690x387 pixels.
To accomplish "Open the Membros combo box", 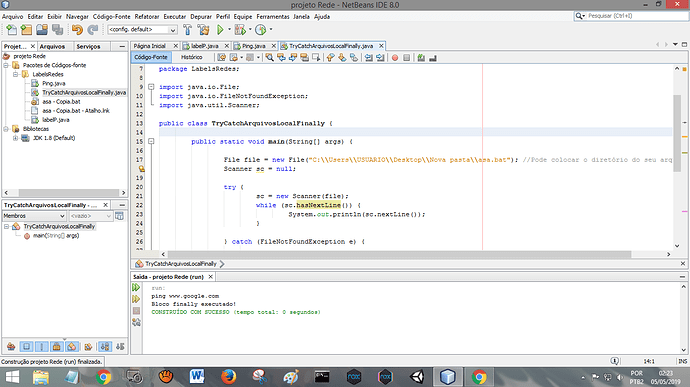I will [x=34, y=216].
